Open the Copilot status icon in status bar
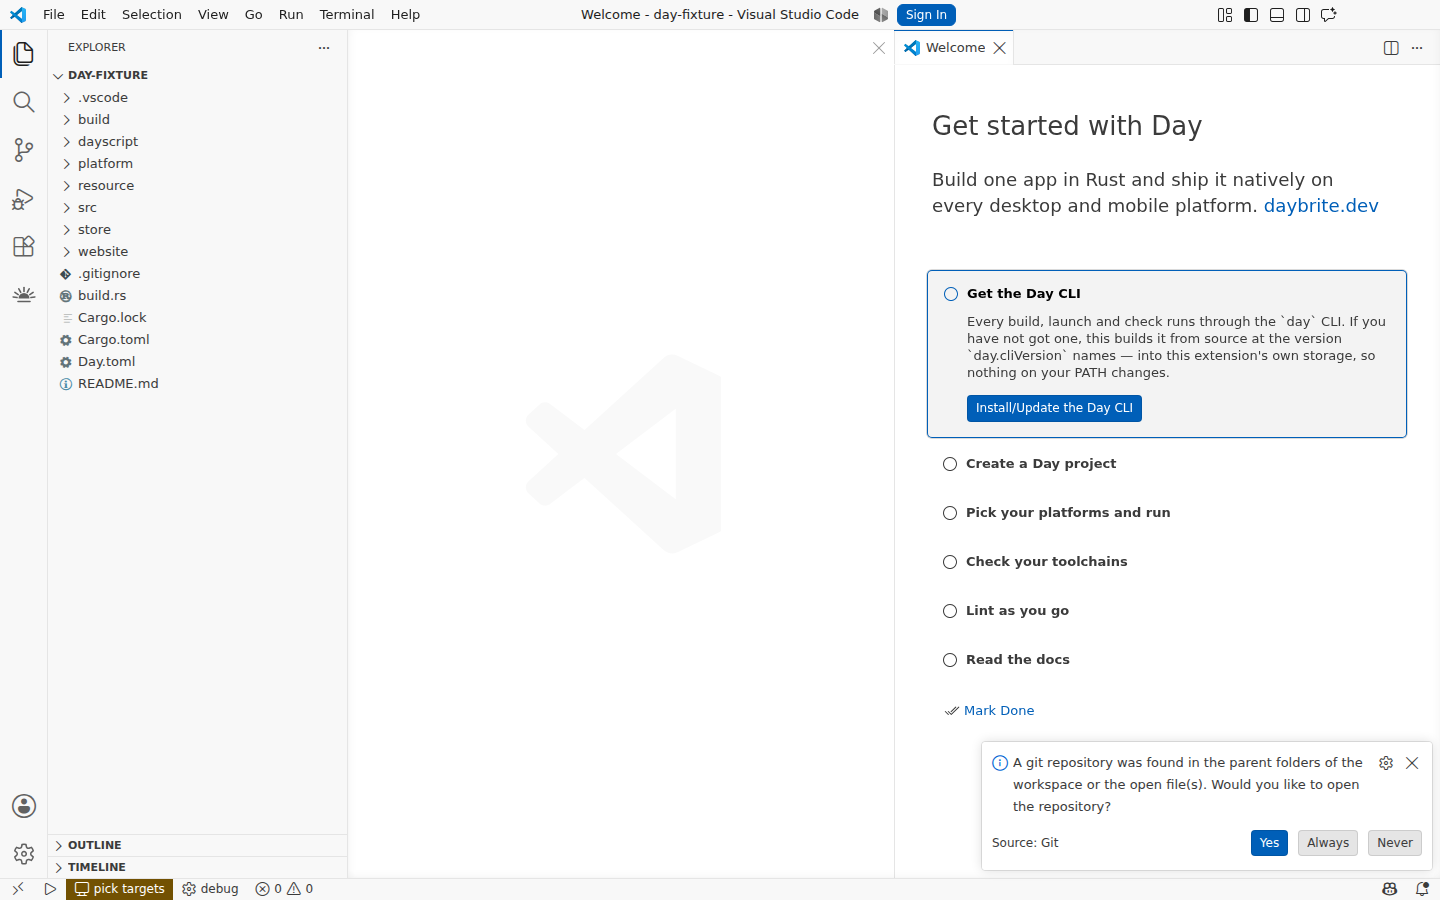Viewport: 1440px width, 900px height. pos(1390,889)
